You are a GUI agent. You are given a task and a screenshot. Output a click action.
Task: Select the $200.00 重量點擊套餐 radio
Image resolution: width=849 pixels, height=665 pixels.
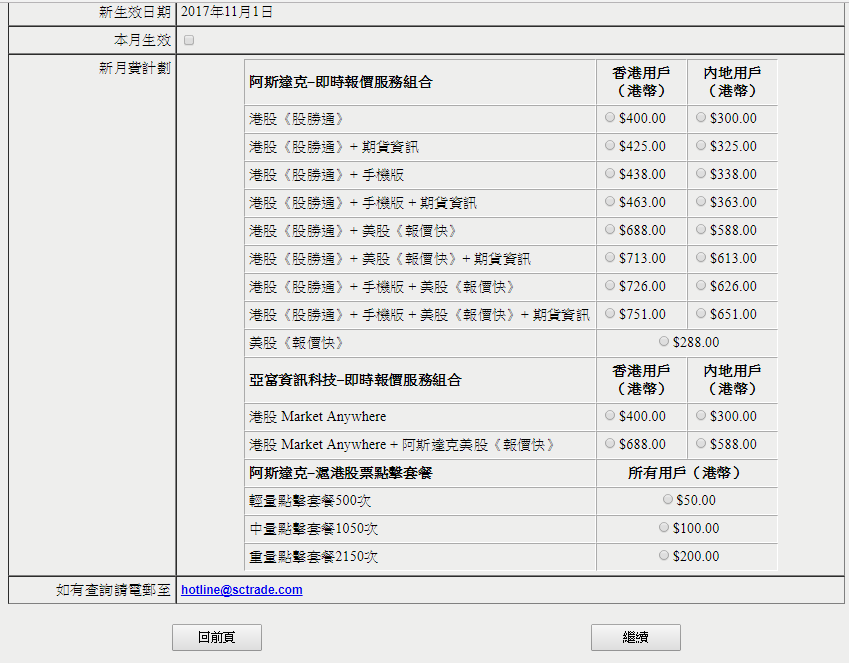click(x=664, y=556)
